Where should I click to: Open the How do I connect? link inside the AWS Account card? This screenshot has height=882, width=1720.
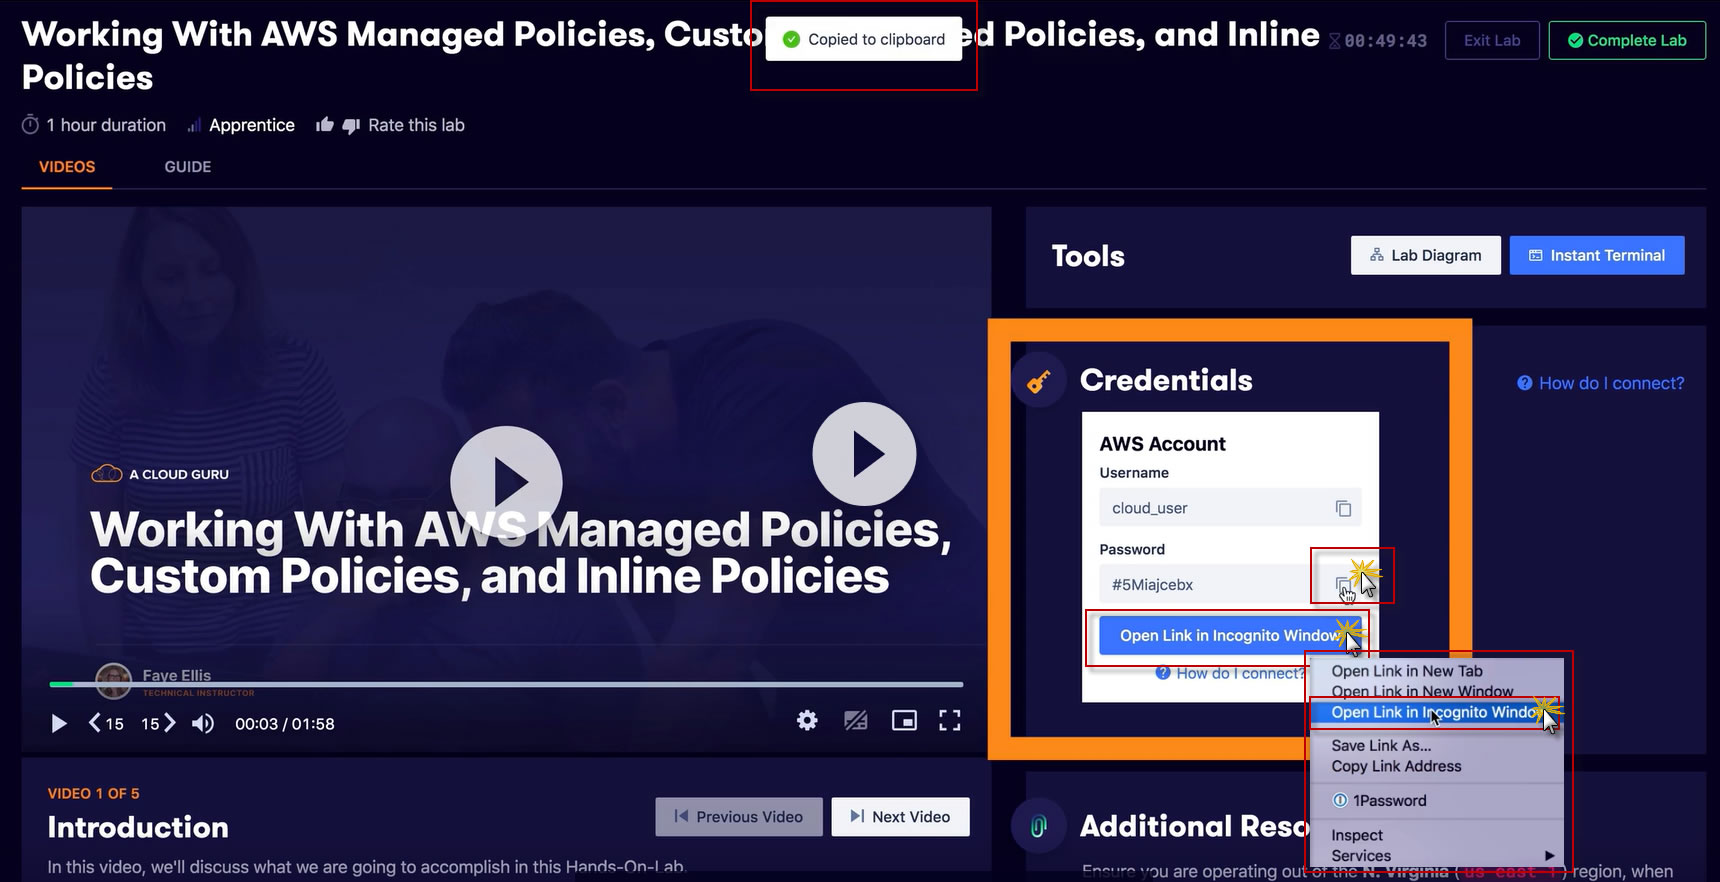[1230, 673]
